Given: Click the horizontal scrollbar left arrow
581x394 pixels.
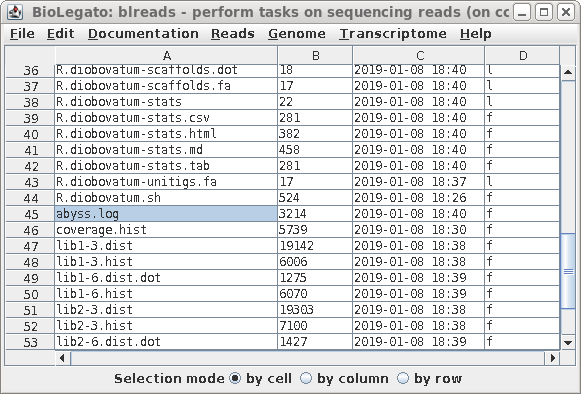Looking at the screenshot, I should (x=62, y=358).
